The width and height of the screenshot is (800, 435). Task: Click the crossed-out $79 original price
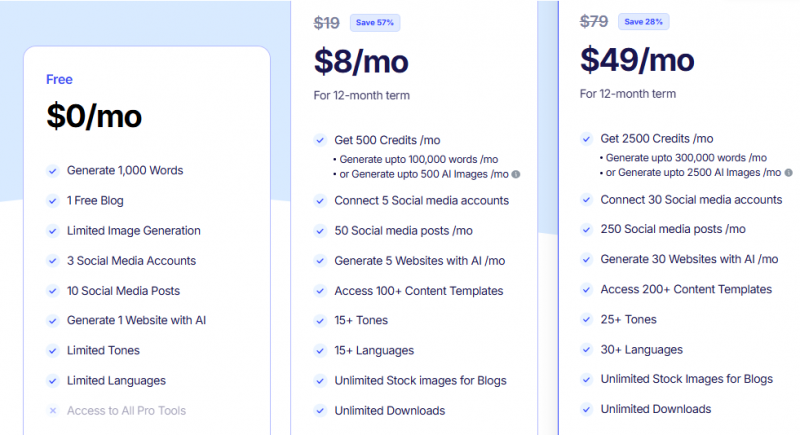594,21
